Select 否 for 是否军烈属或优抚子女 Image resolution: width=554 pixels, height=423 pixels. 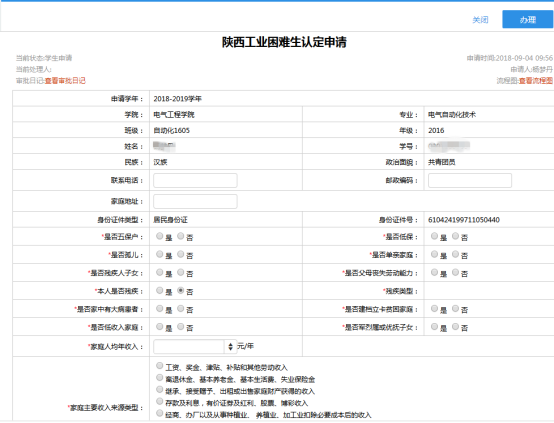455,327
